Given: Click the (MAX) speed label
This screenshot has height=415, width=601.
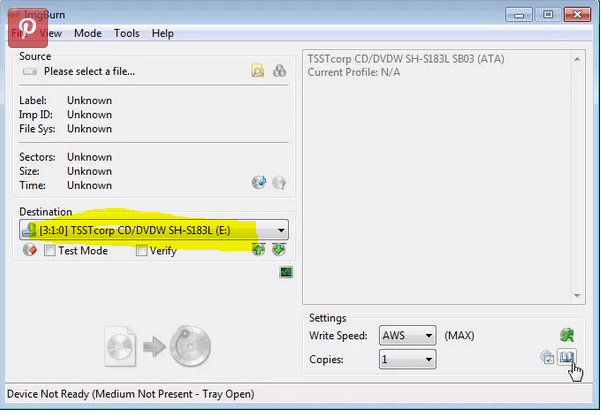Looking at the screenshot, I should [459, 336].
